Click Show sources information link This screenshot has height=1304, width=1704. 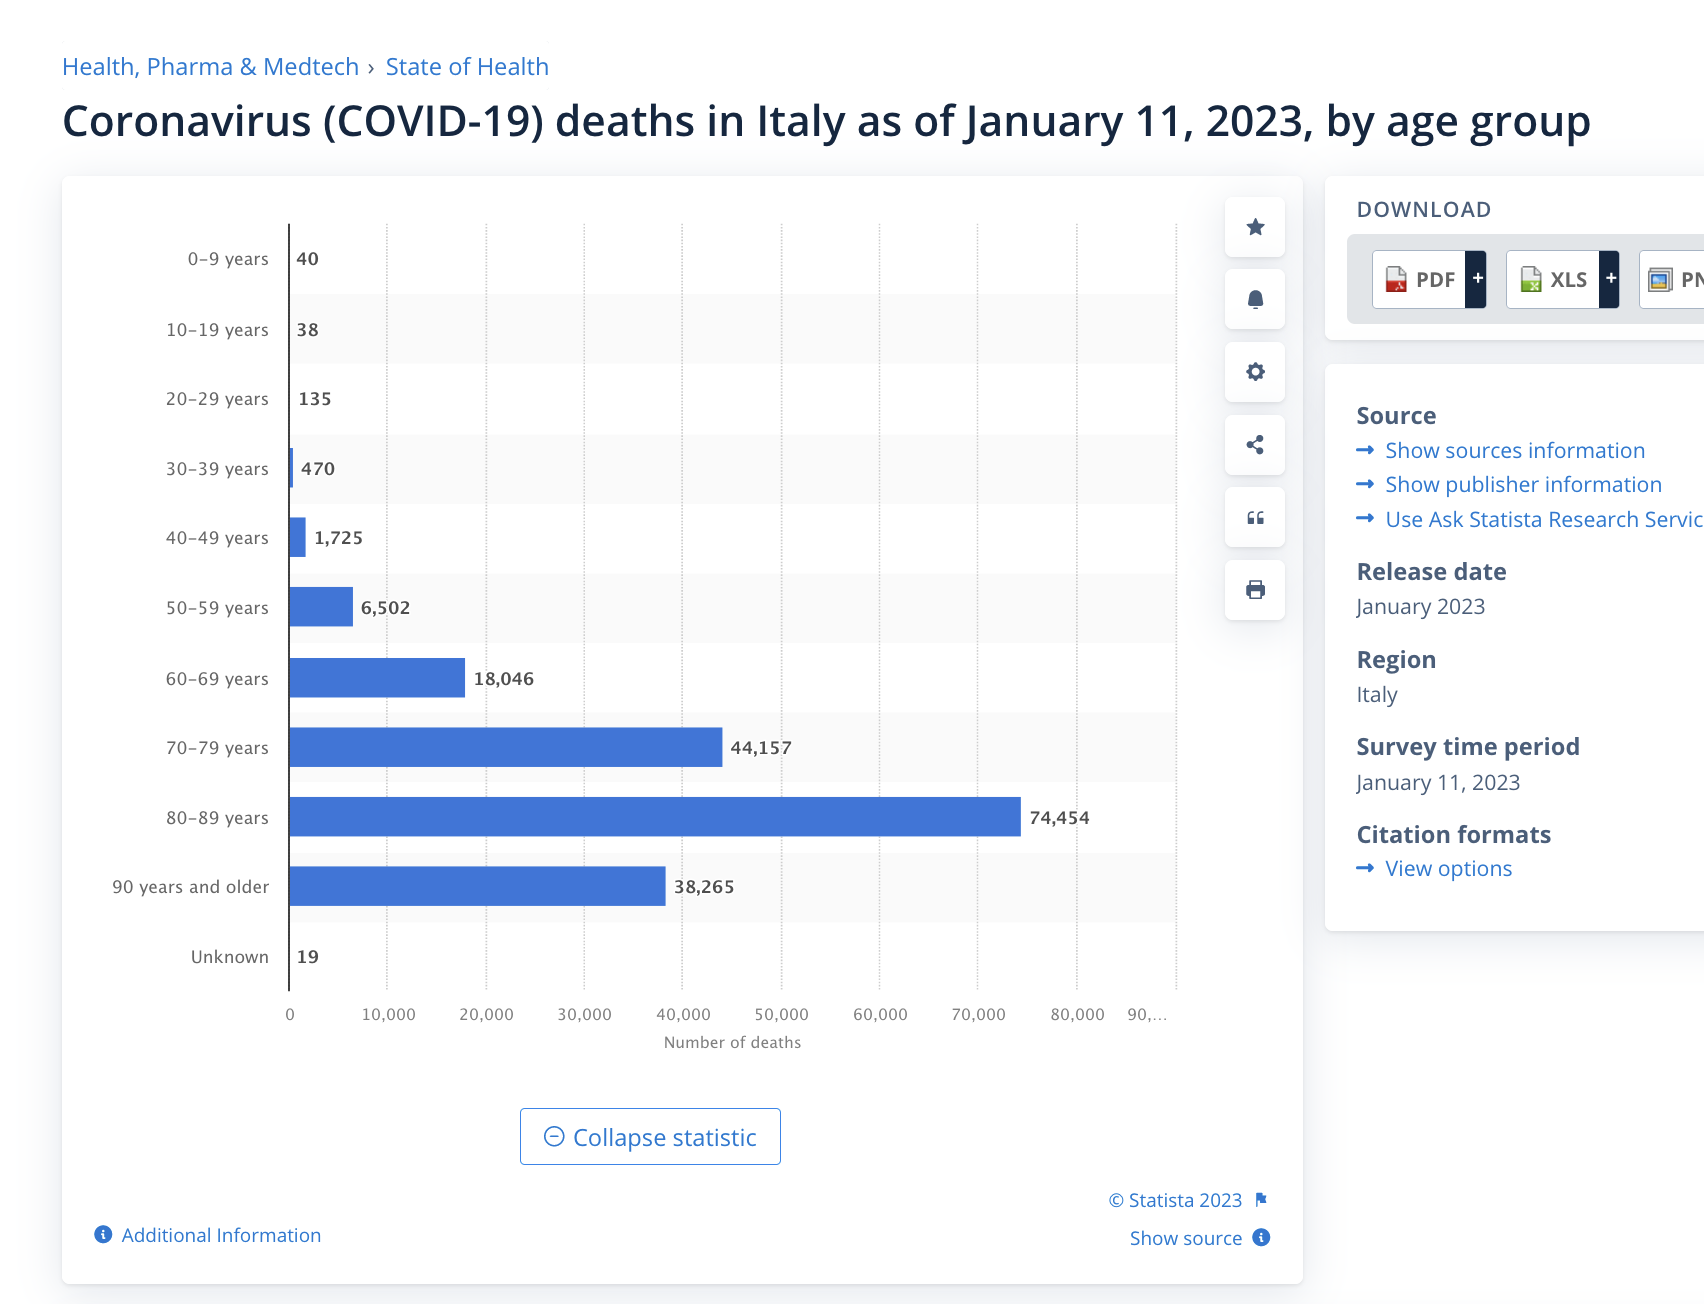point(1515,451)
